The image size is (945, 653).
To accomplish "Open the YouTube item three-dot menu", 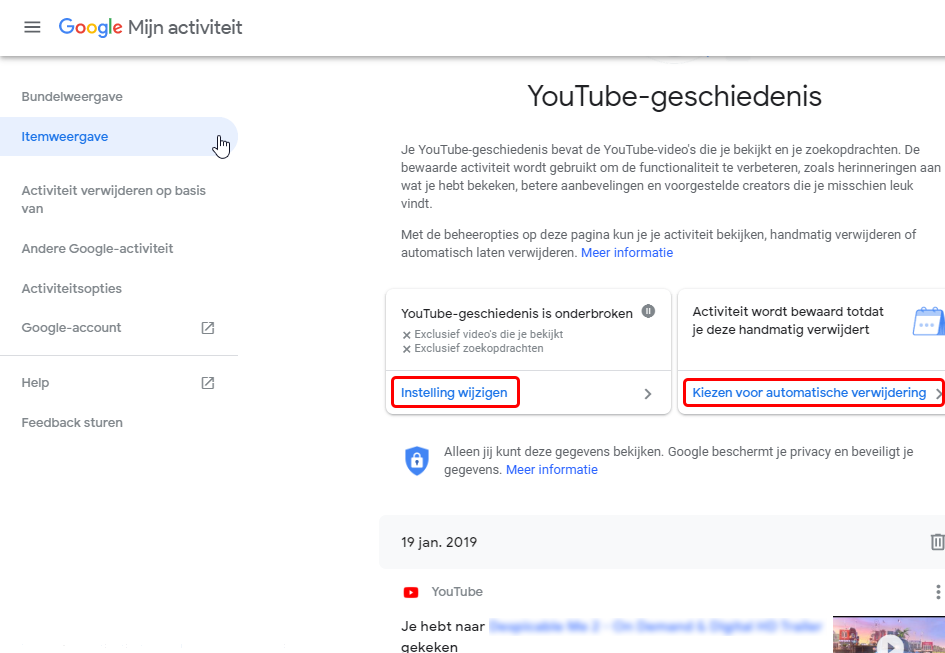I will (936, 592).
